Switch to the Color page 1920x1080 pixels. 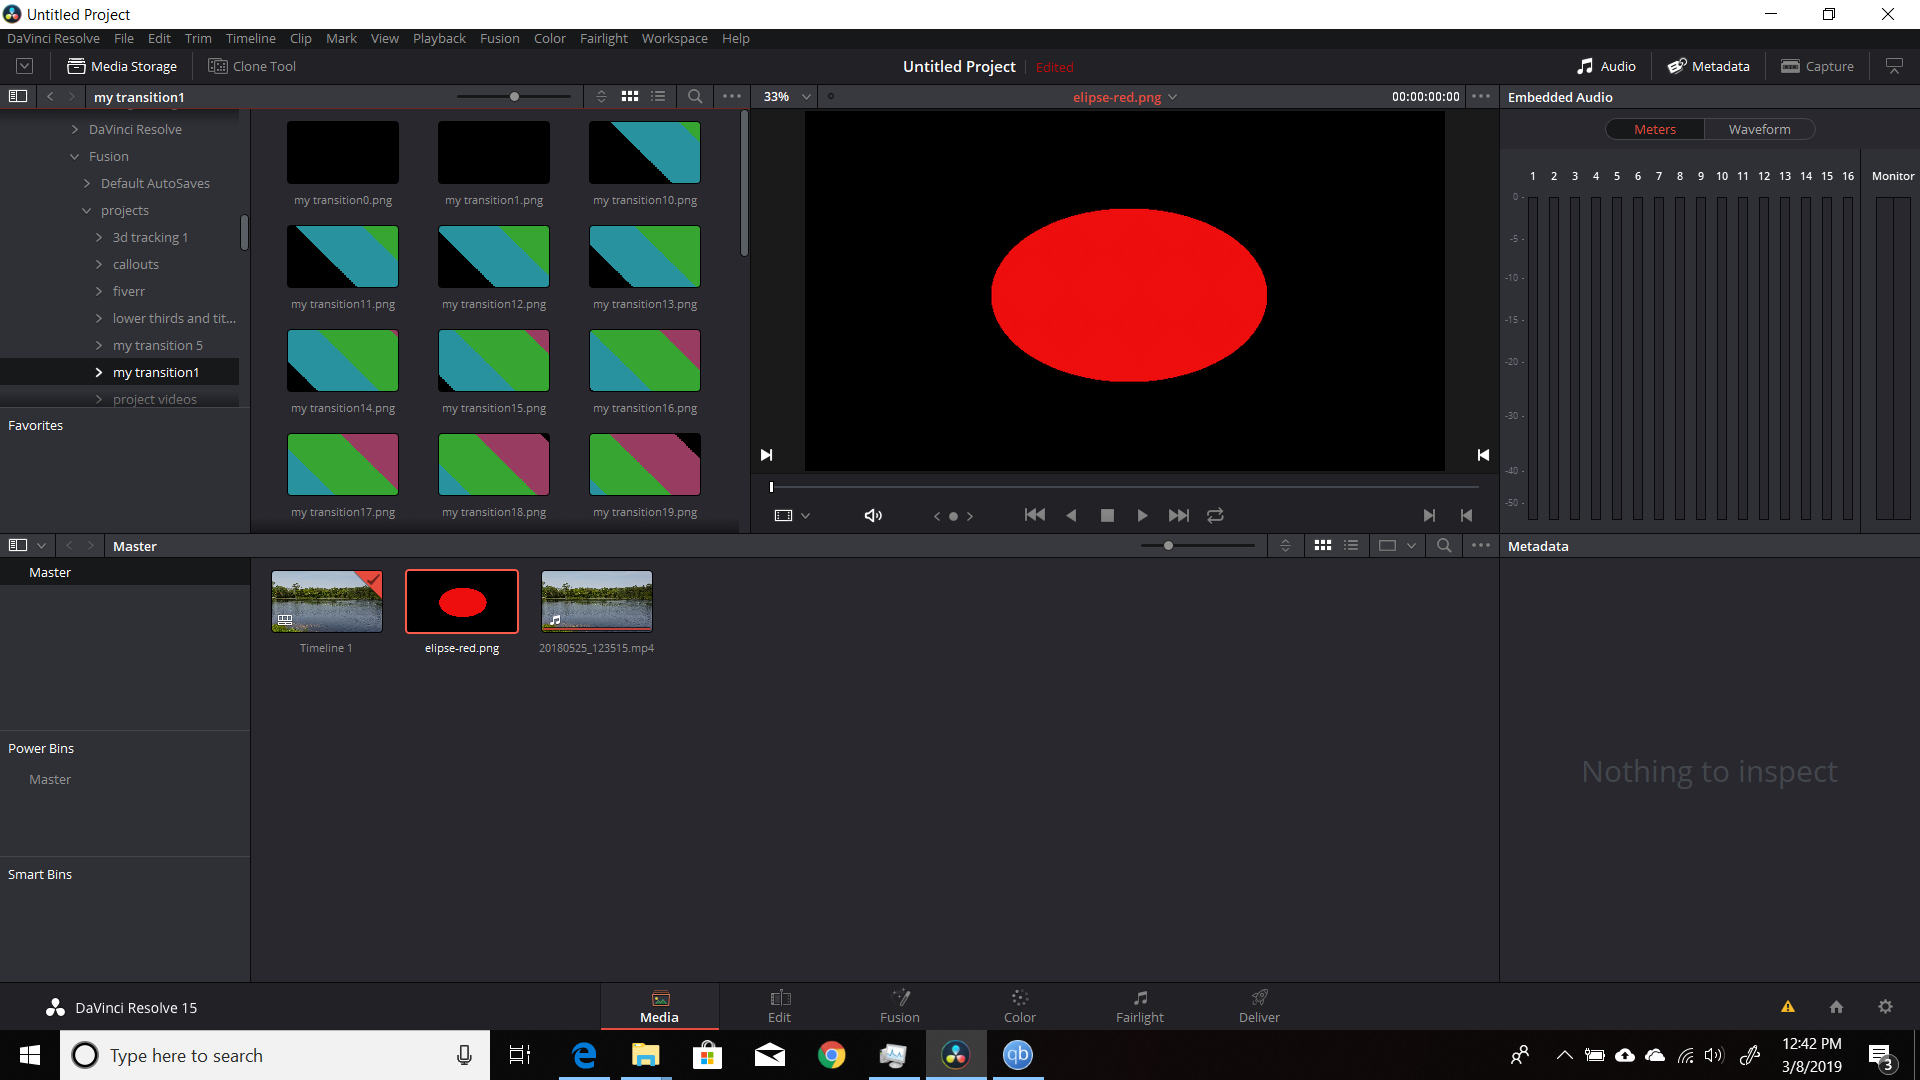[x=1020, y=1006]
